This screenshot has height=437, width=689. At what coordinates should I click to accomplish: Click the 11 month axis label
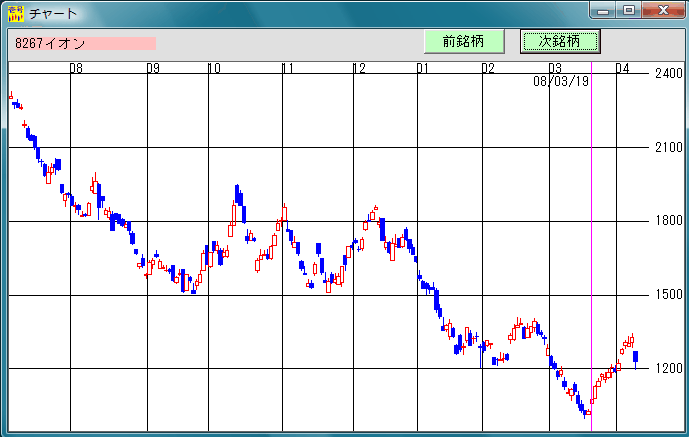click(x=287, y=68)
